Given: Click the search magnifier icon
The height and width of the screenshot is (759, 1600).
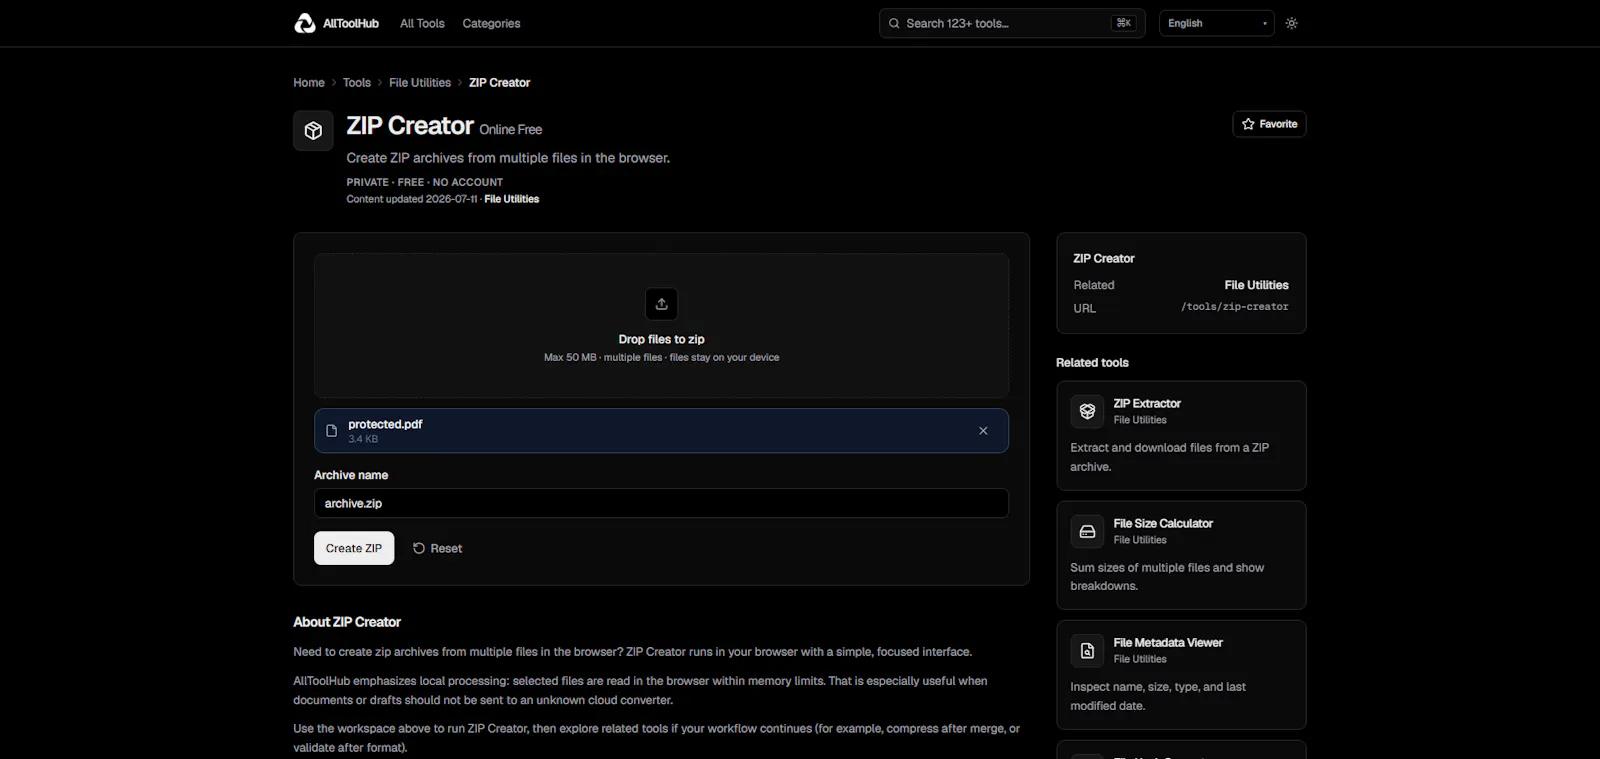Looking at the screenshot, I should pyautogui.click(x=894, y=23).
